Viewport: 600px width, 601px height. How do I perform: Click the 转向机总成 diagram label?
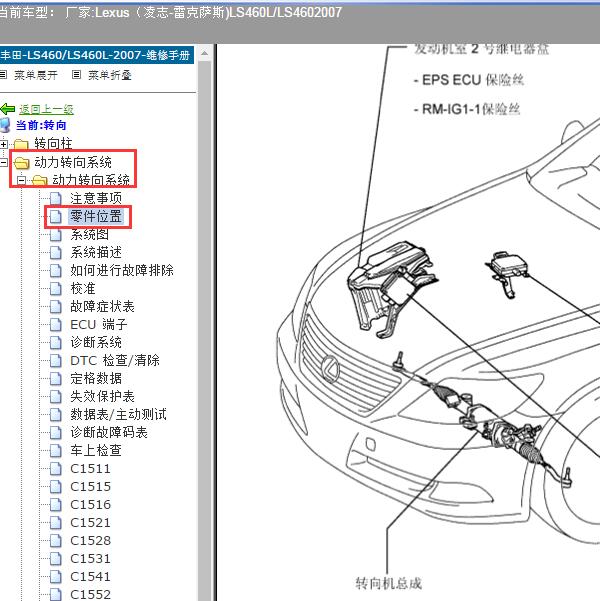[388, 583]
